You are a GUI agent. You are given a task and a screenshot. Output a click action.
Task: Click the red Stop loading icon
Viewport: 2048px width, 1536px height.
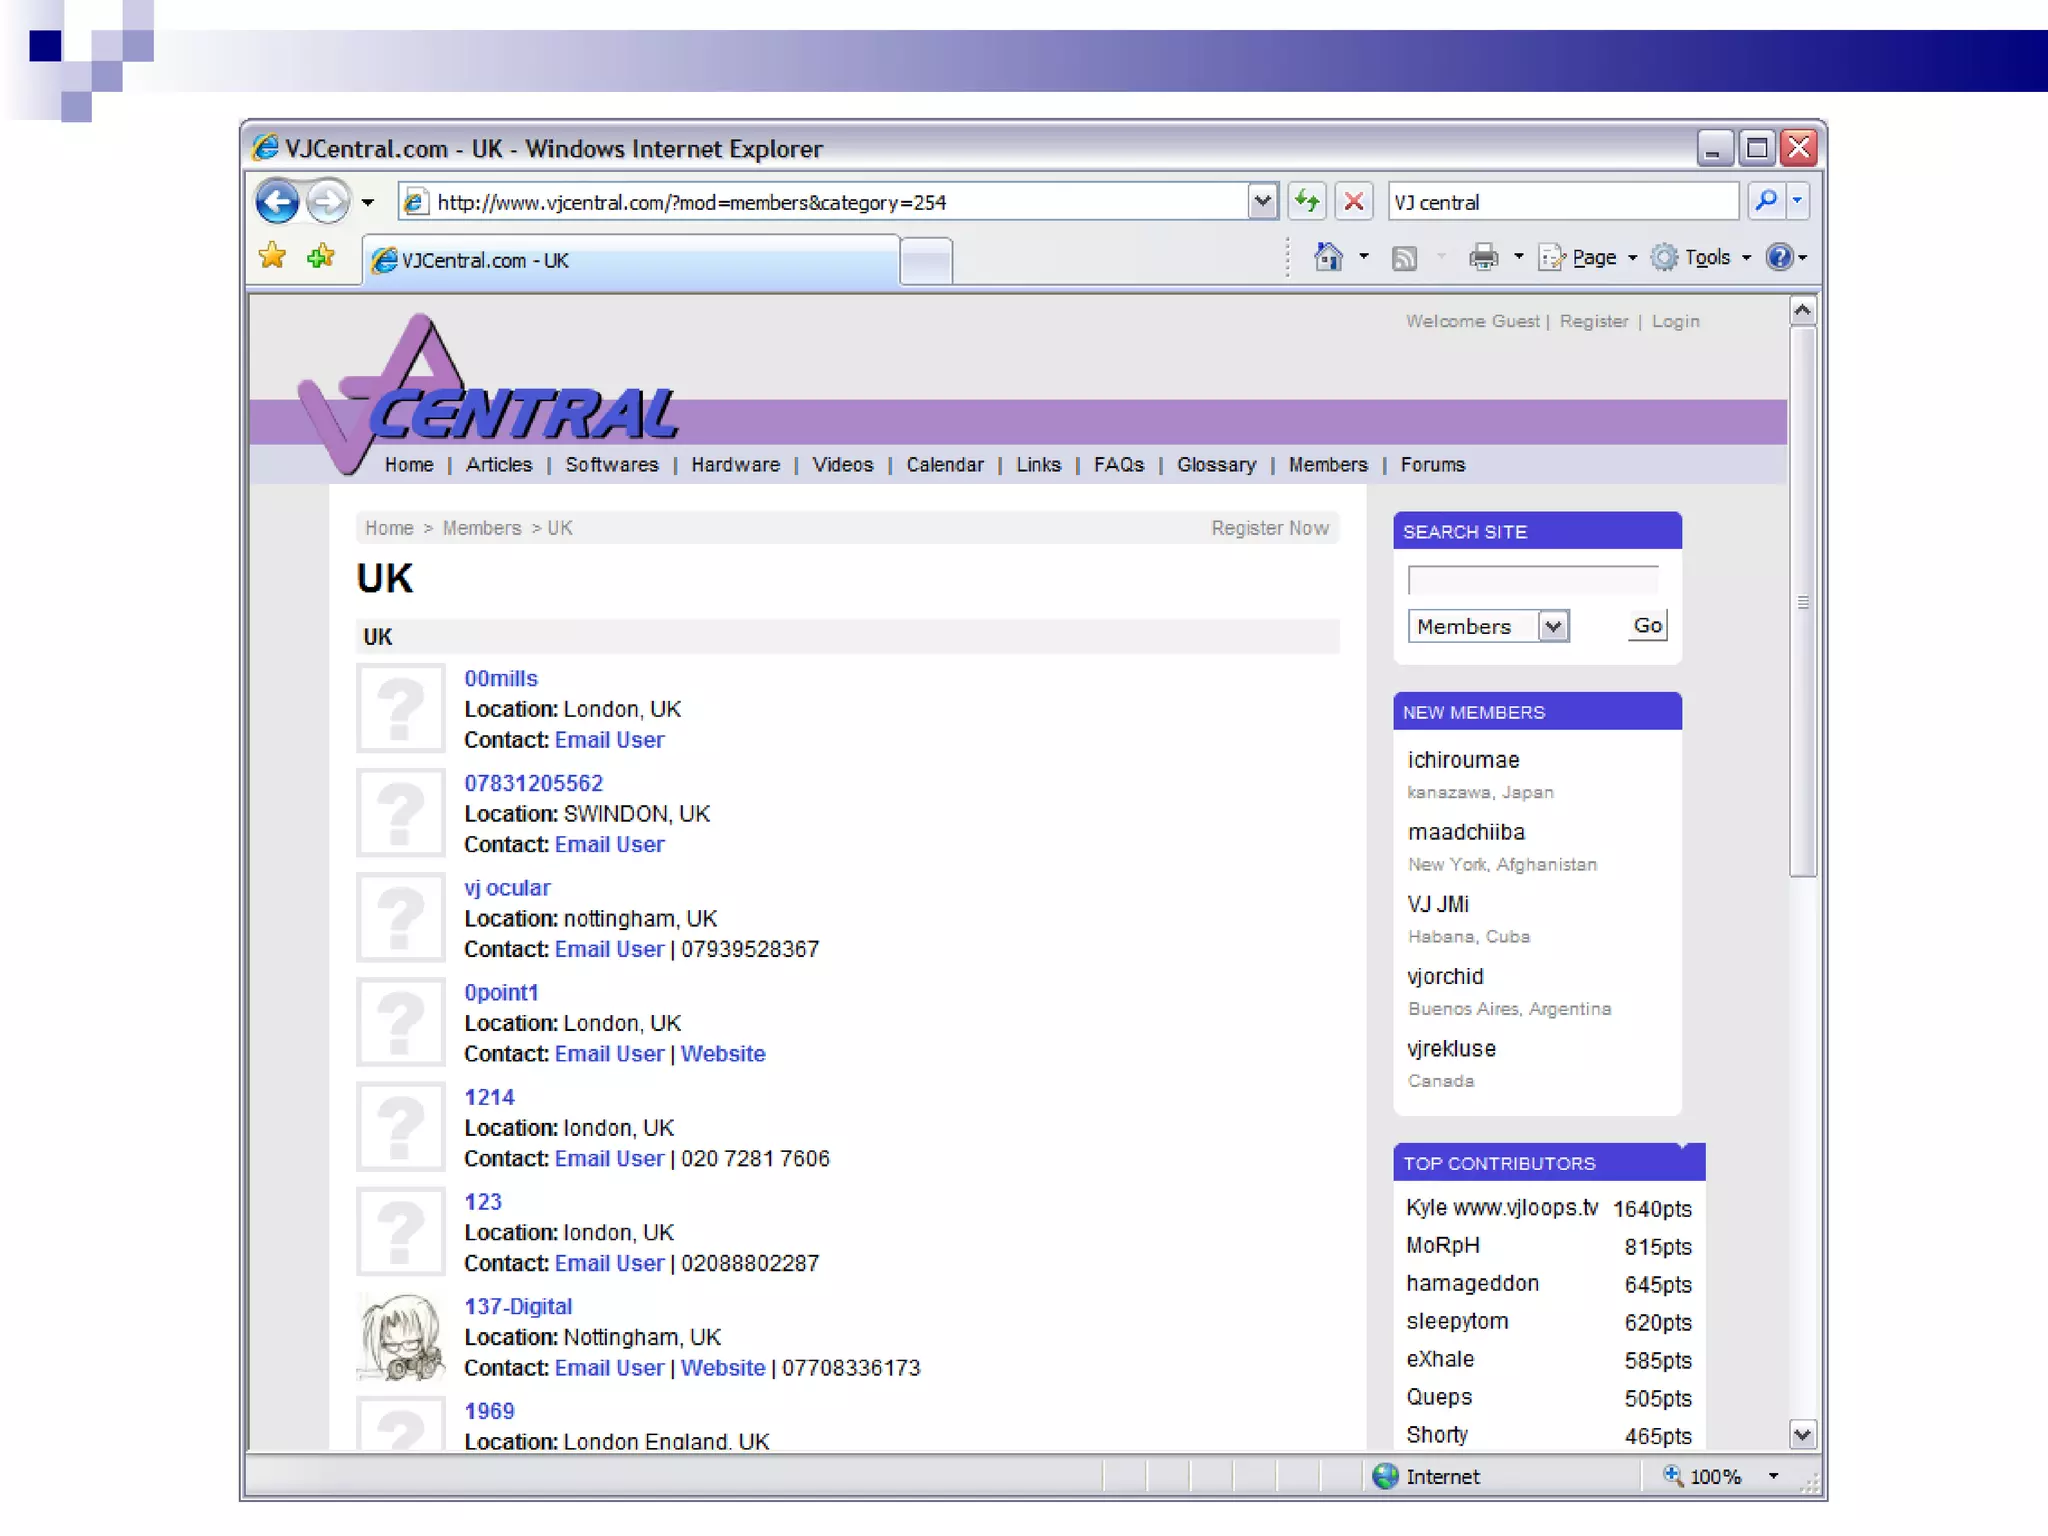coord(1353,202)
